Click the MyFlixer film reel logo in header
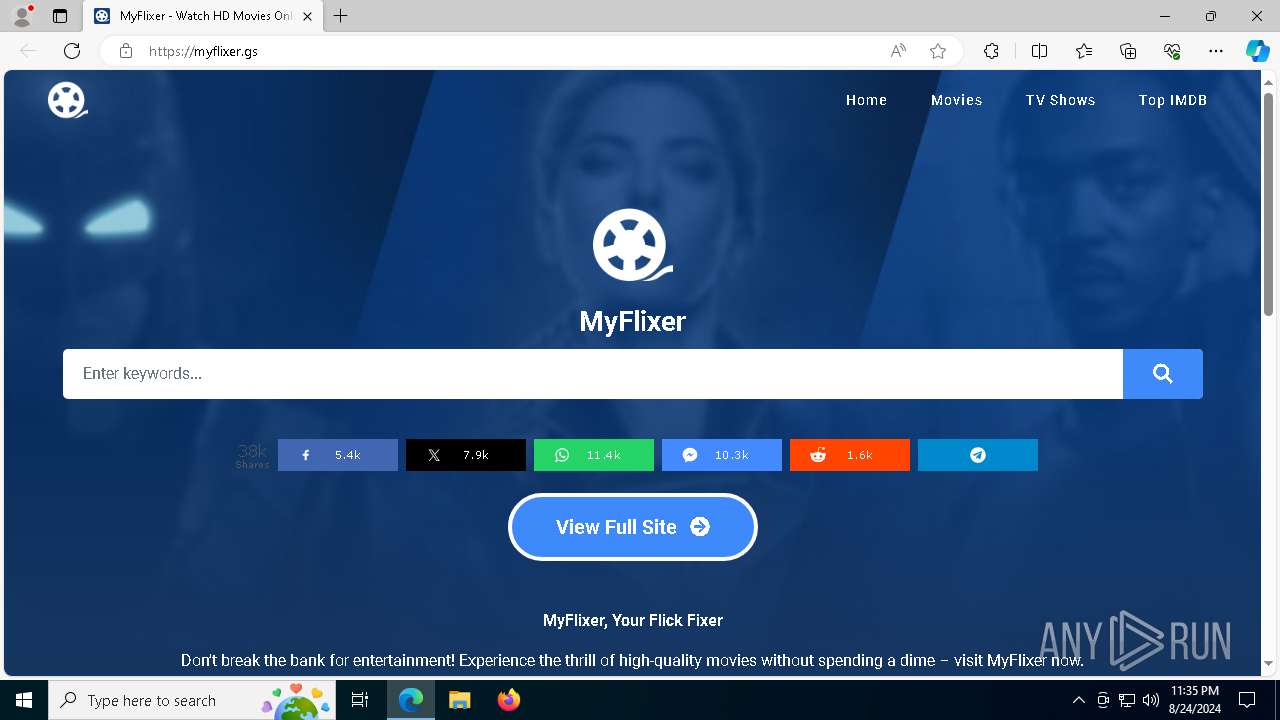Screen dimensions: 1280x720 (68, 100)
